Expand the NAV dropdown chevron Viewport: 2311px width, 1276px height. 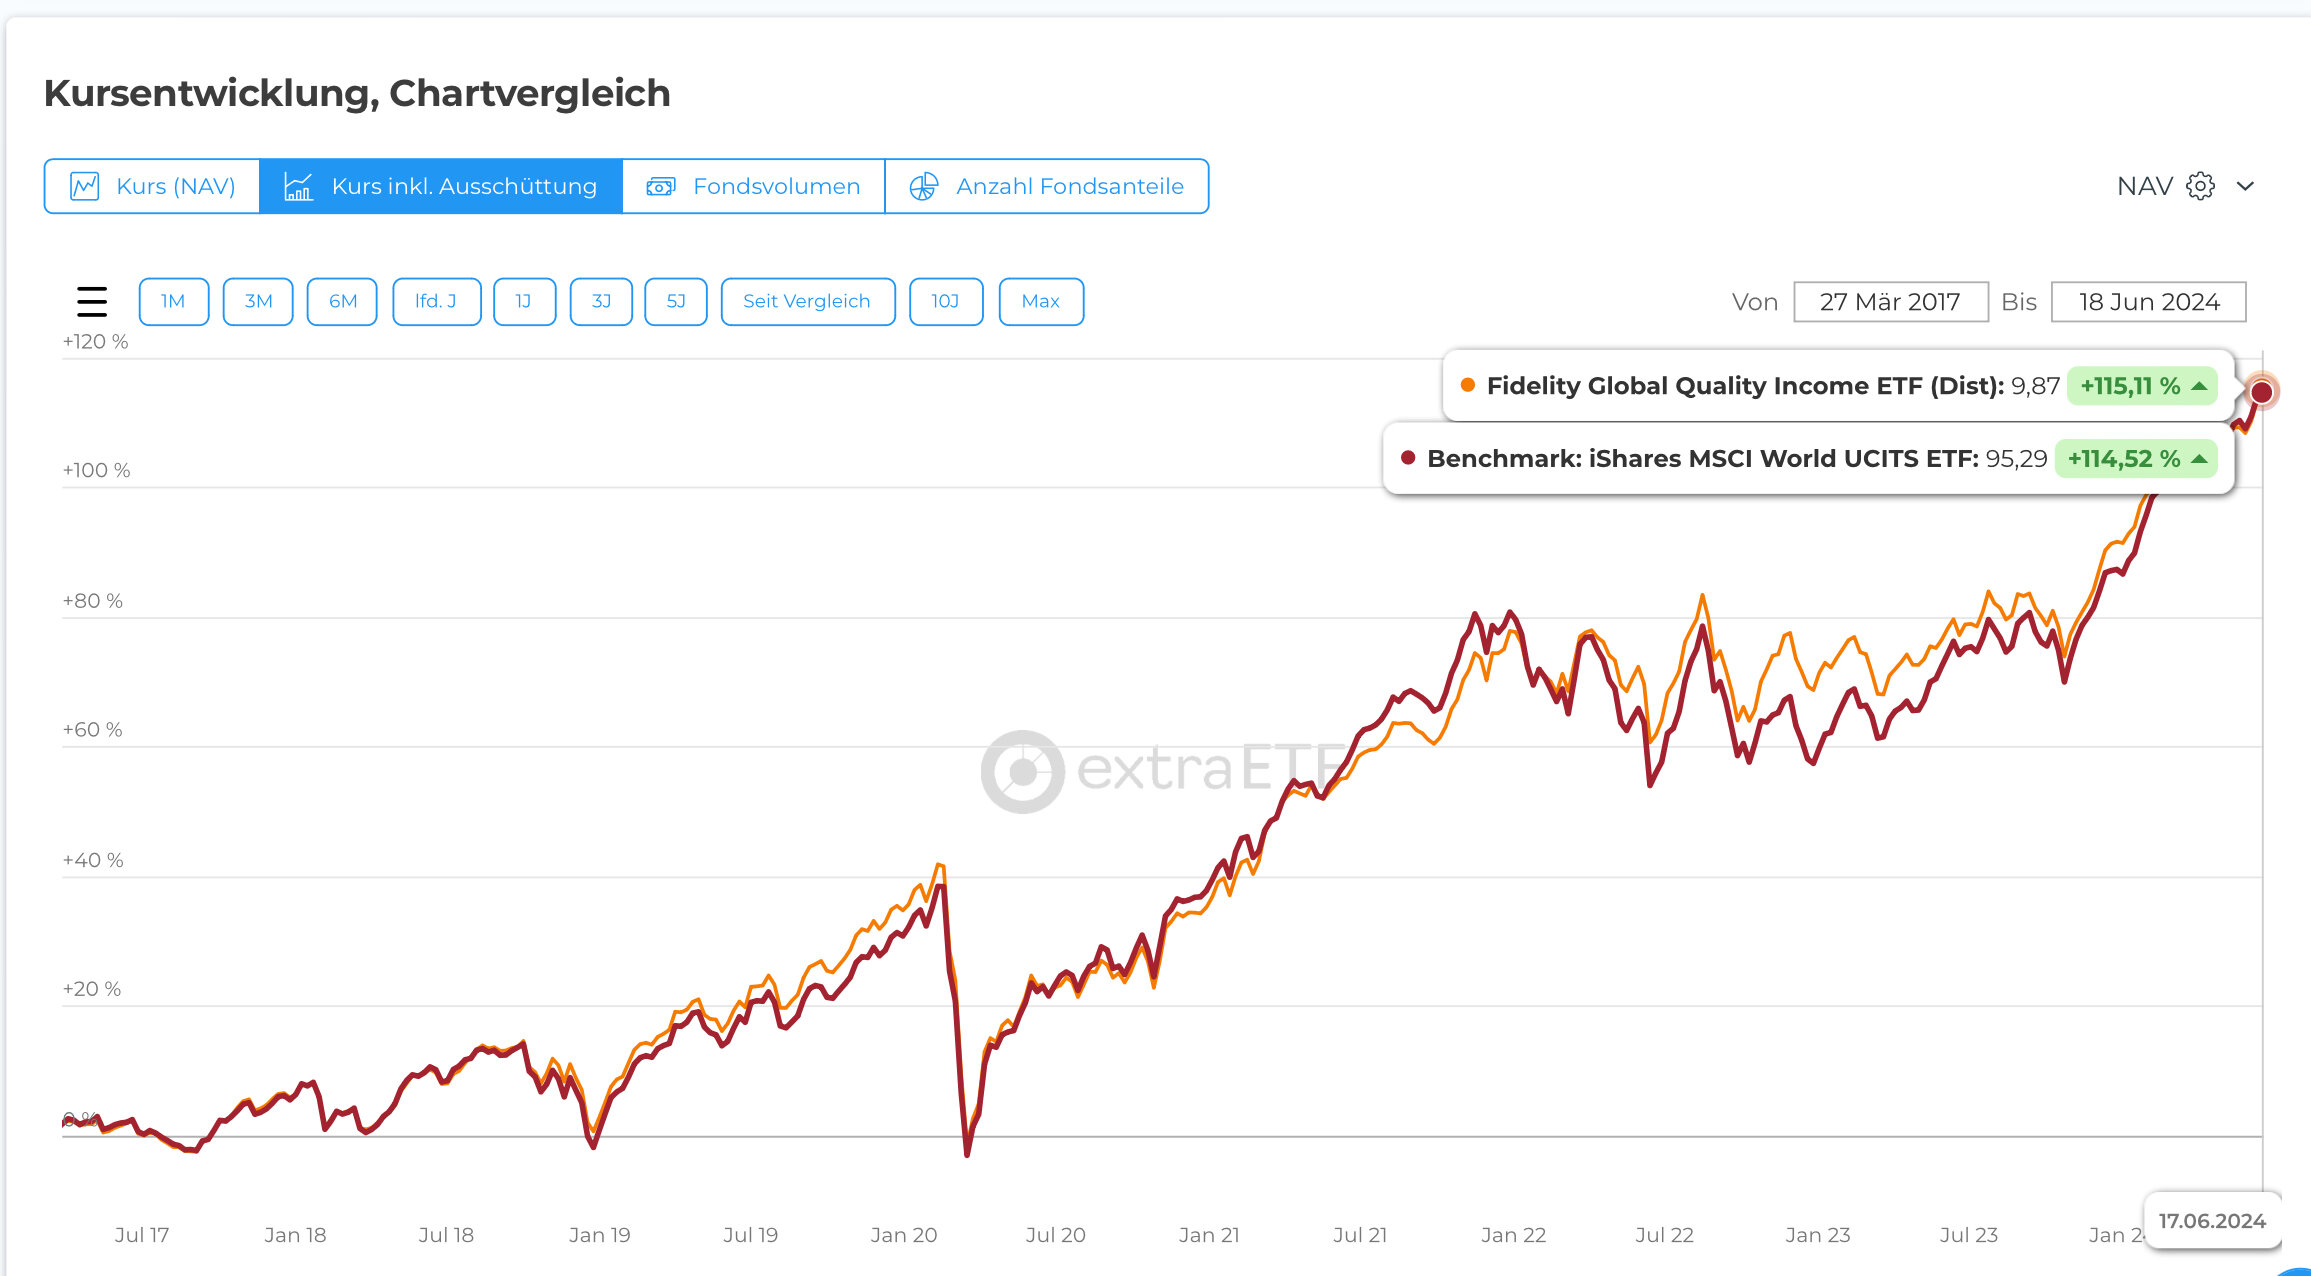(2245, 186)
